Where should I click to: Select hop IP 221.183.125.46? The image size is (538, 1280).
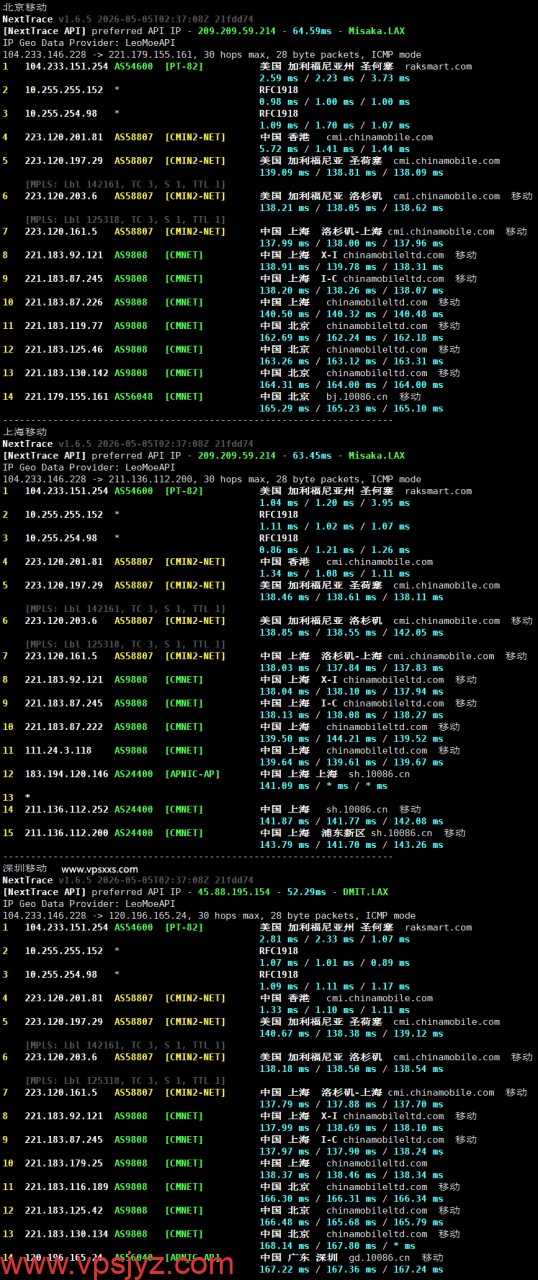(x=63, y=349)
